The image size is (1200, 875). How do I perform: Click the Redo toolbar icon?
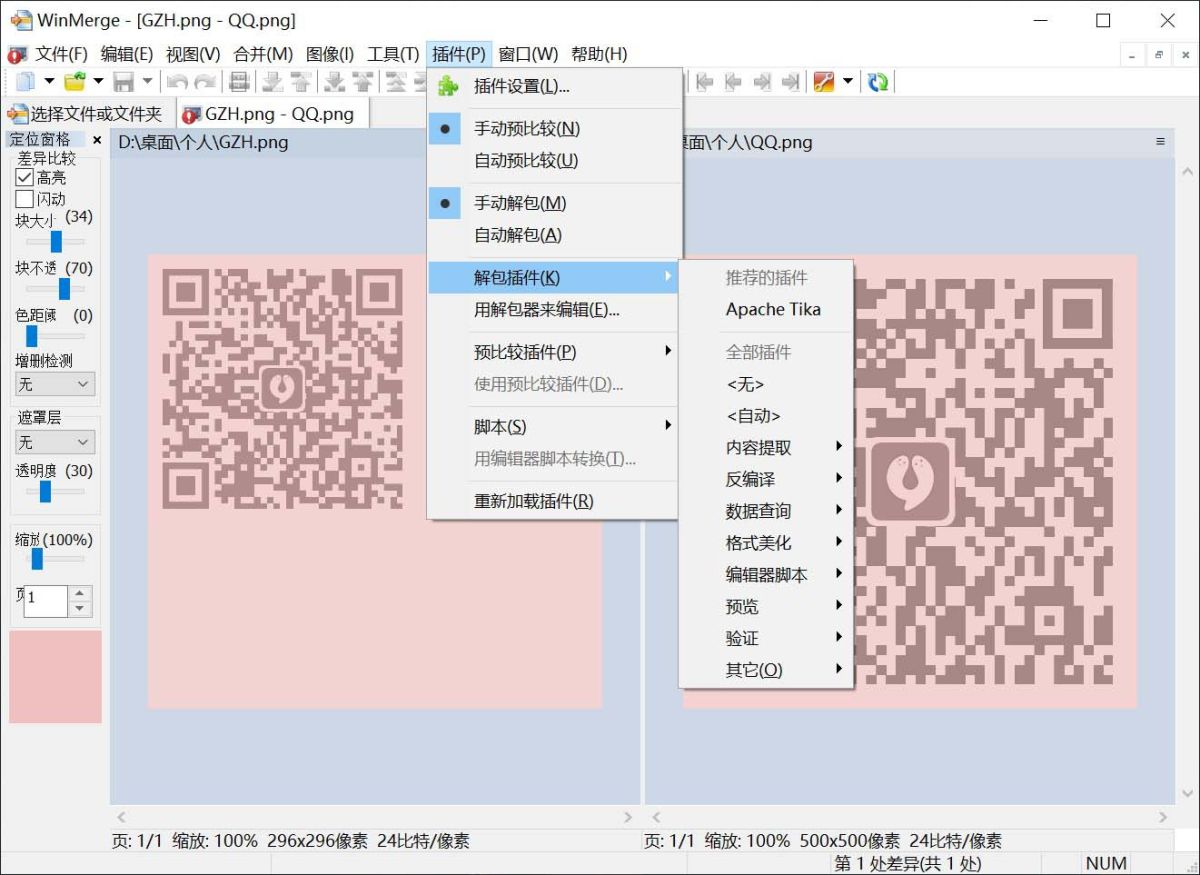click(x=205, y=82)
